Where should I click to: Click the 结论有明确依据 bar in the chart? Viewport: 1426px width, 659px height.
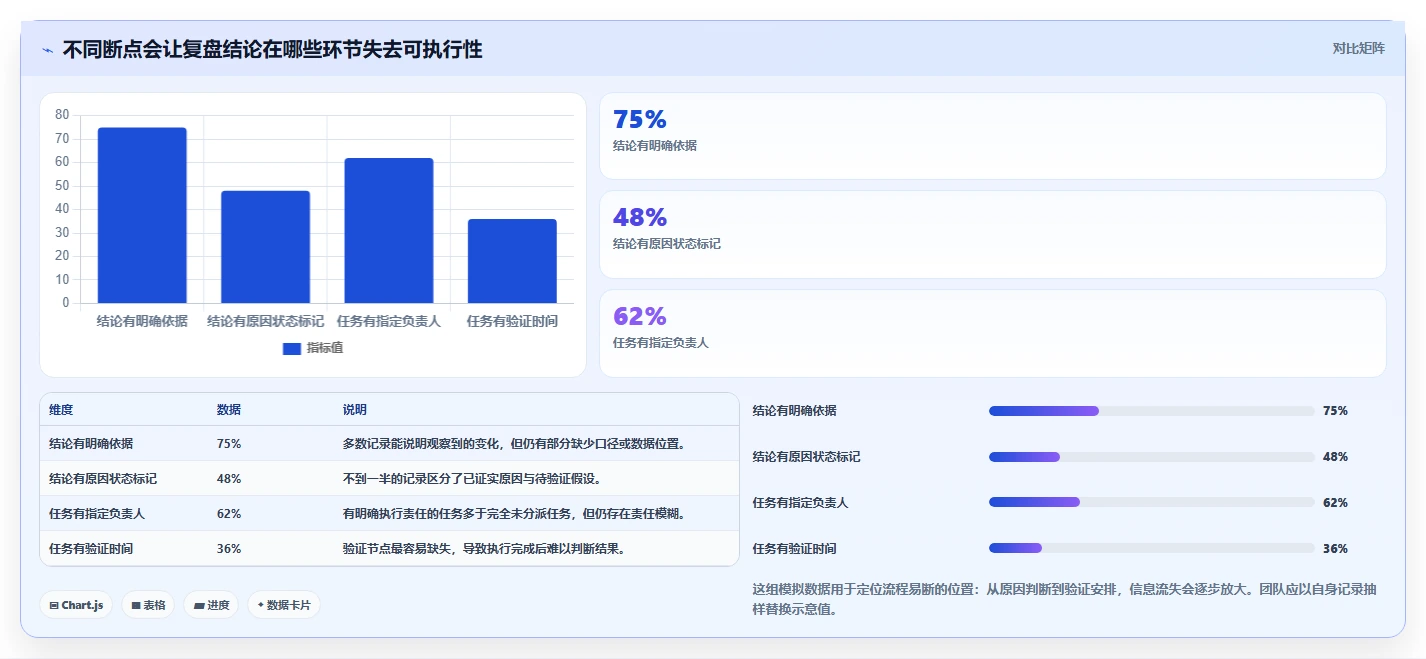[x=142, y=215]
